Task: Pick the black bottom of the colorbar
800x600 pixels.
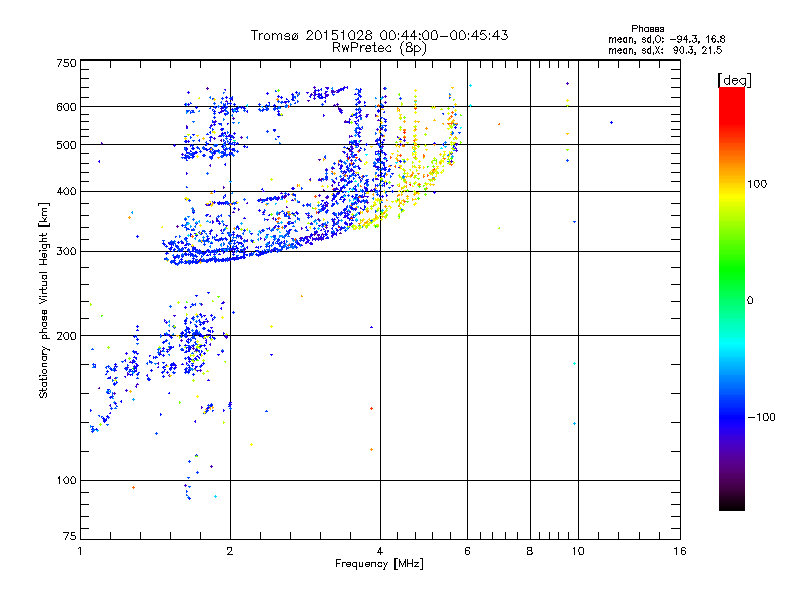Action: [732, 506]
